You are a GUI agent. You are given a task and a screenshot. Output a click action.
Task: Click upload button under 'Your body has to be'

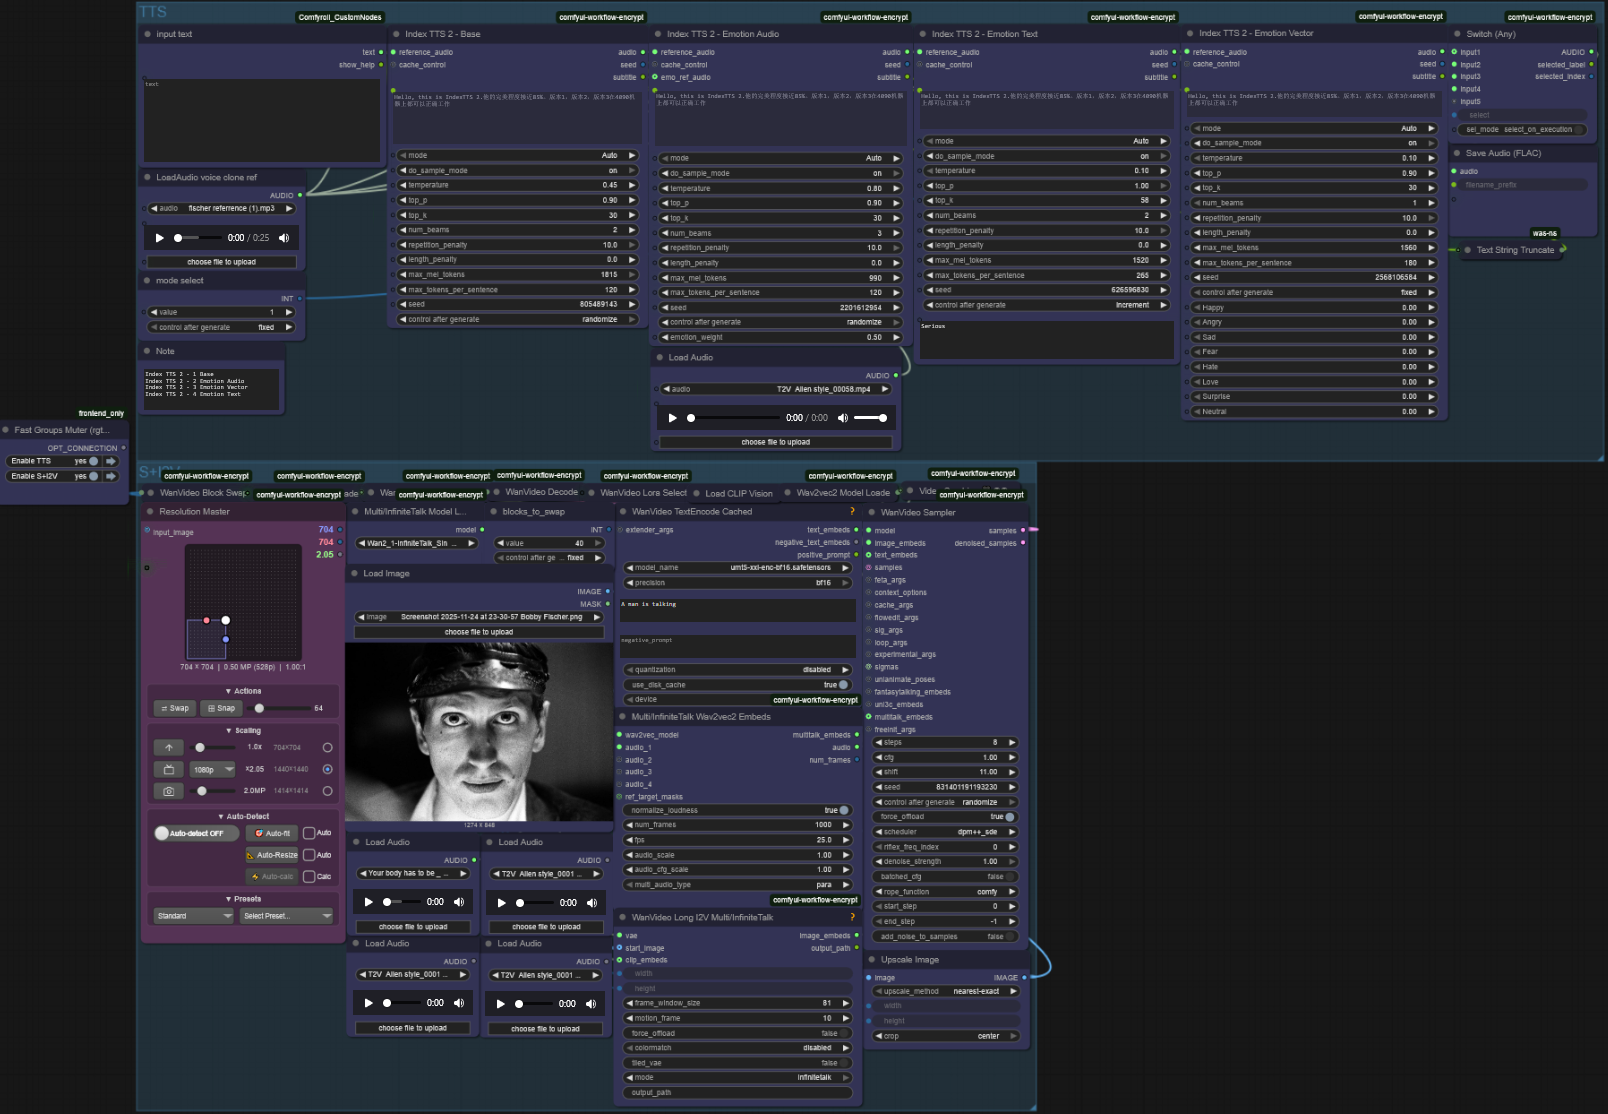(x=413, y=927)
